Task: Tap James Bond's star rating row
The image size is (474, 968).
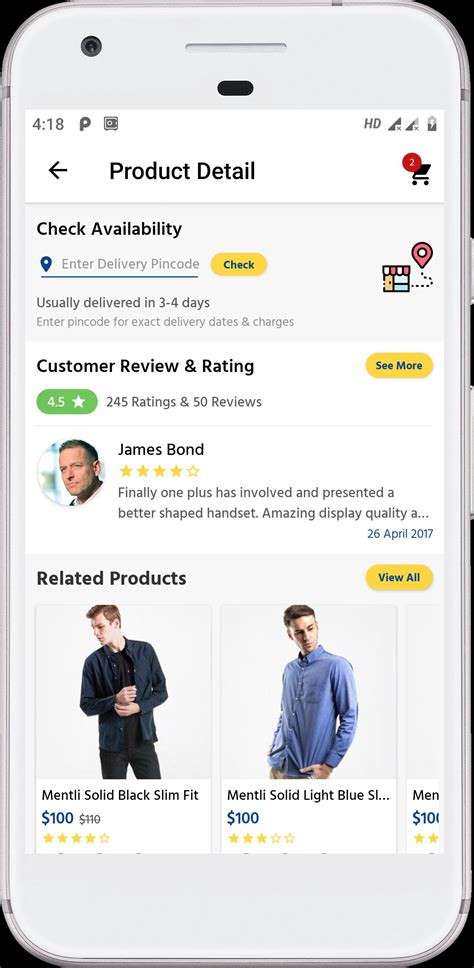Action: (159, 472)
